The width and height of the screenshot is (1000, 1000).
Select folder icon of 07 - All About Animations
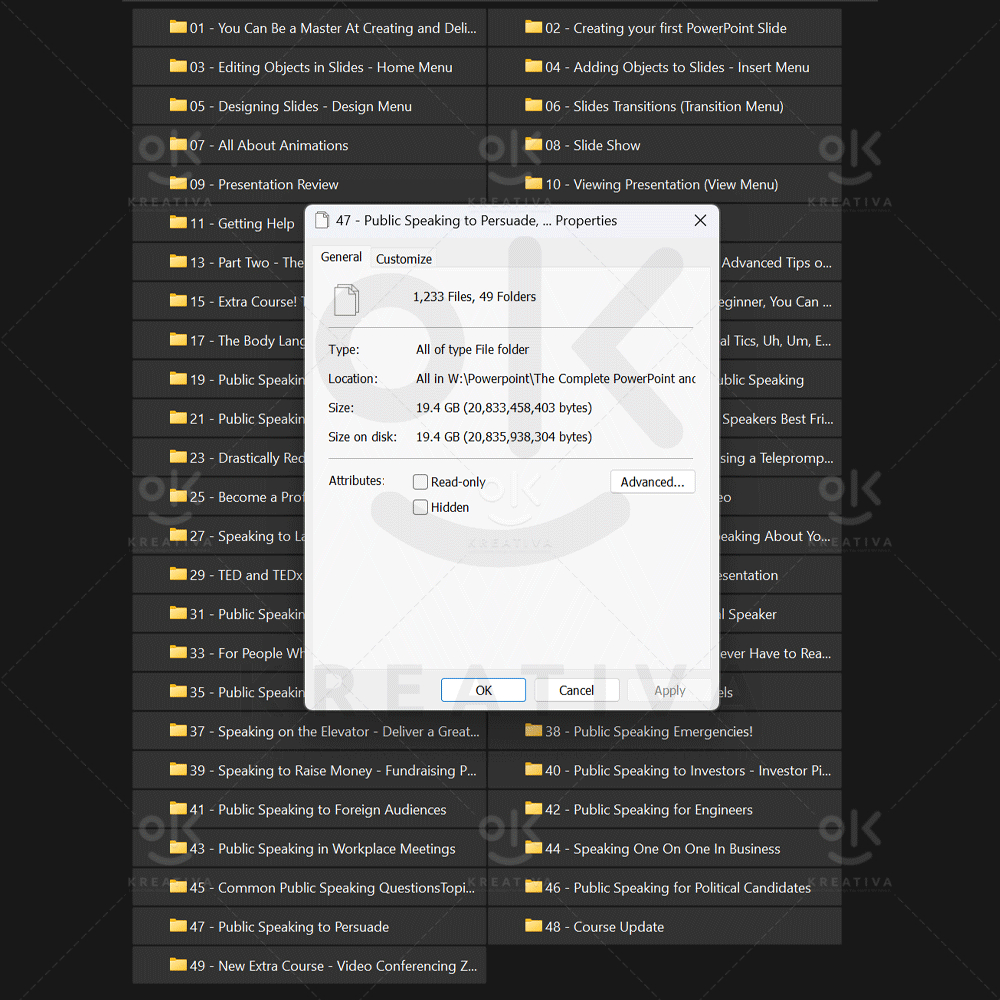178,145
